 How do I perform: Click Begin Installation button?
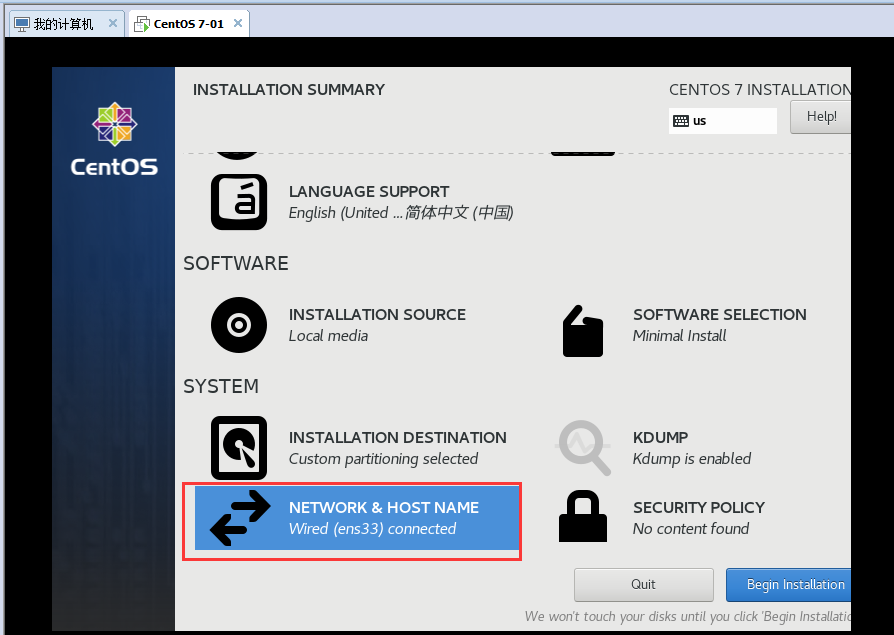point(789,584)
